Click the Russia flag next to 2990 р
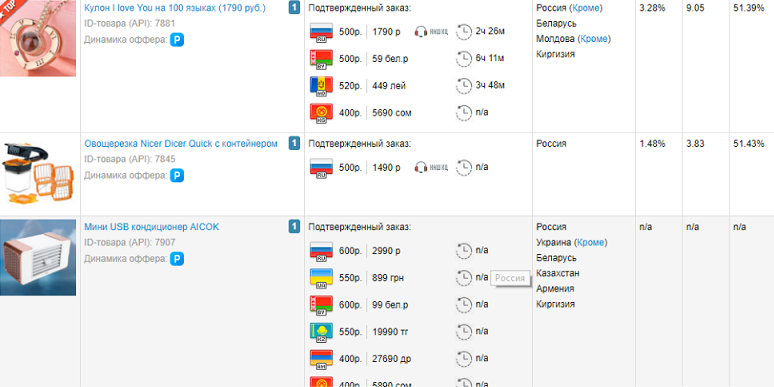 point(321,251)
